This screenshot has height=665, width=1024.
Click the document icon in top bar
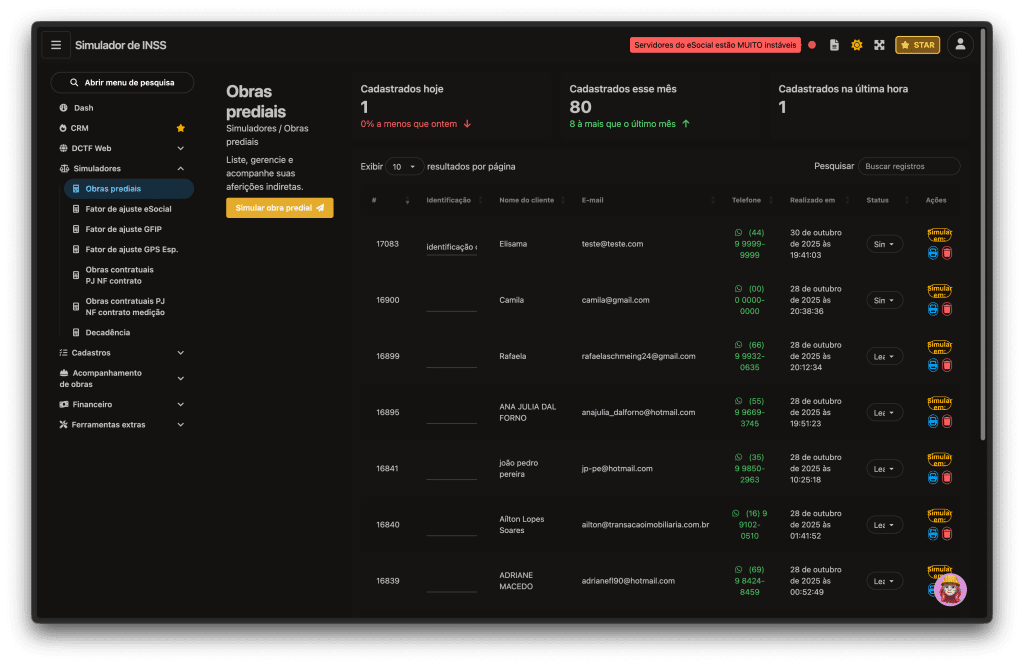coord(834,45)
